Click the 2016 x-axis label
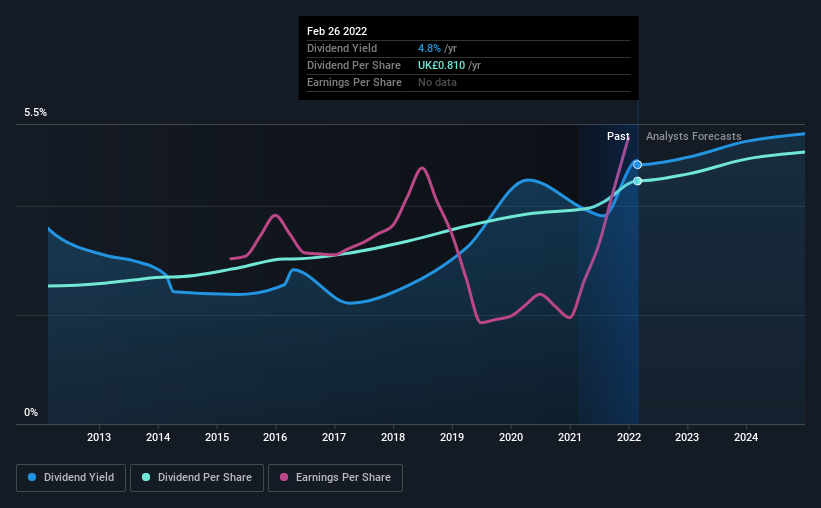Image resolution: width=821 pixels, height=508 pixels. point(275,437)
